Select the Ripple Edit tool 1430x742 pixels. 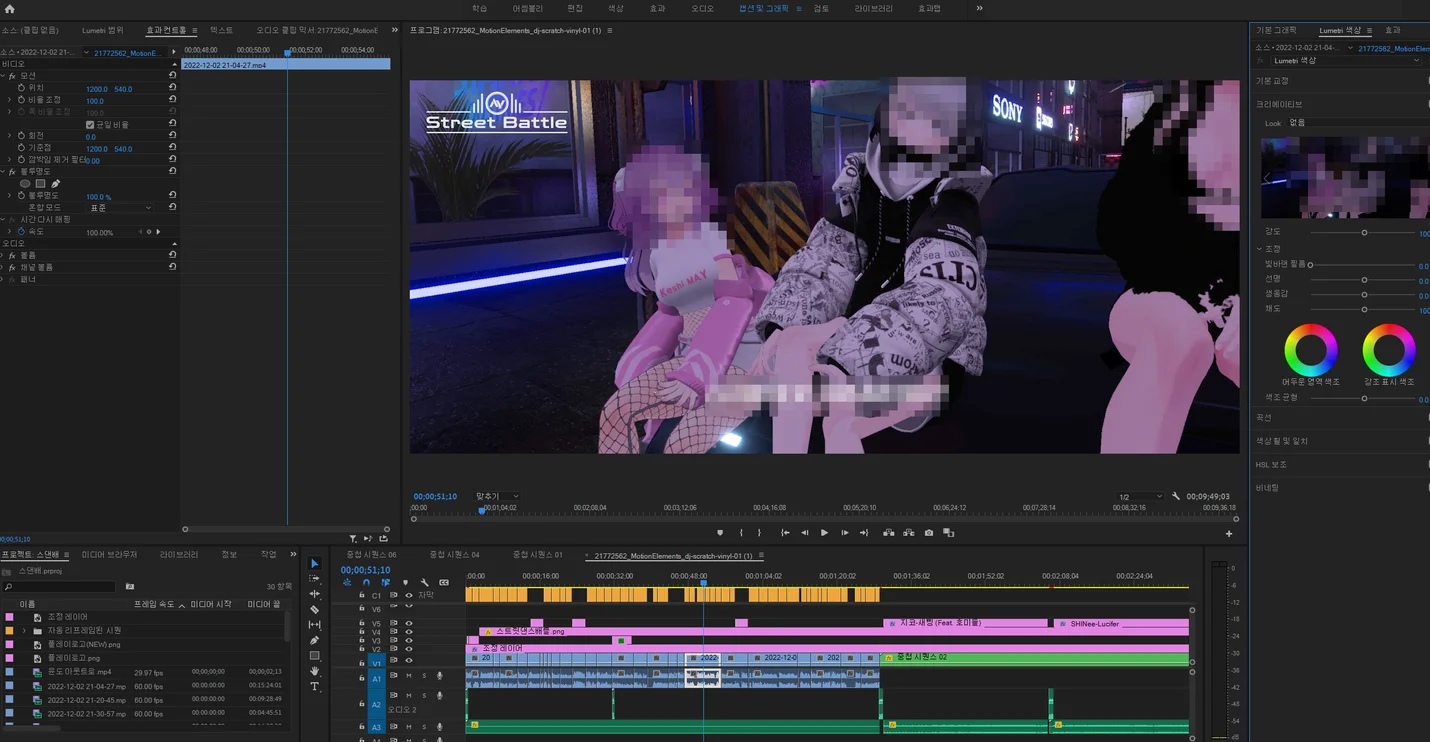(314, 594)
